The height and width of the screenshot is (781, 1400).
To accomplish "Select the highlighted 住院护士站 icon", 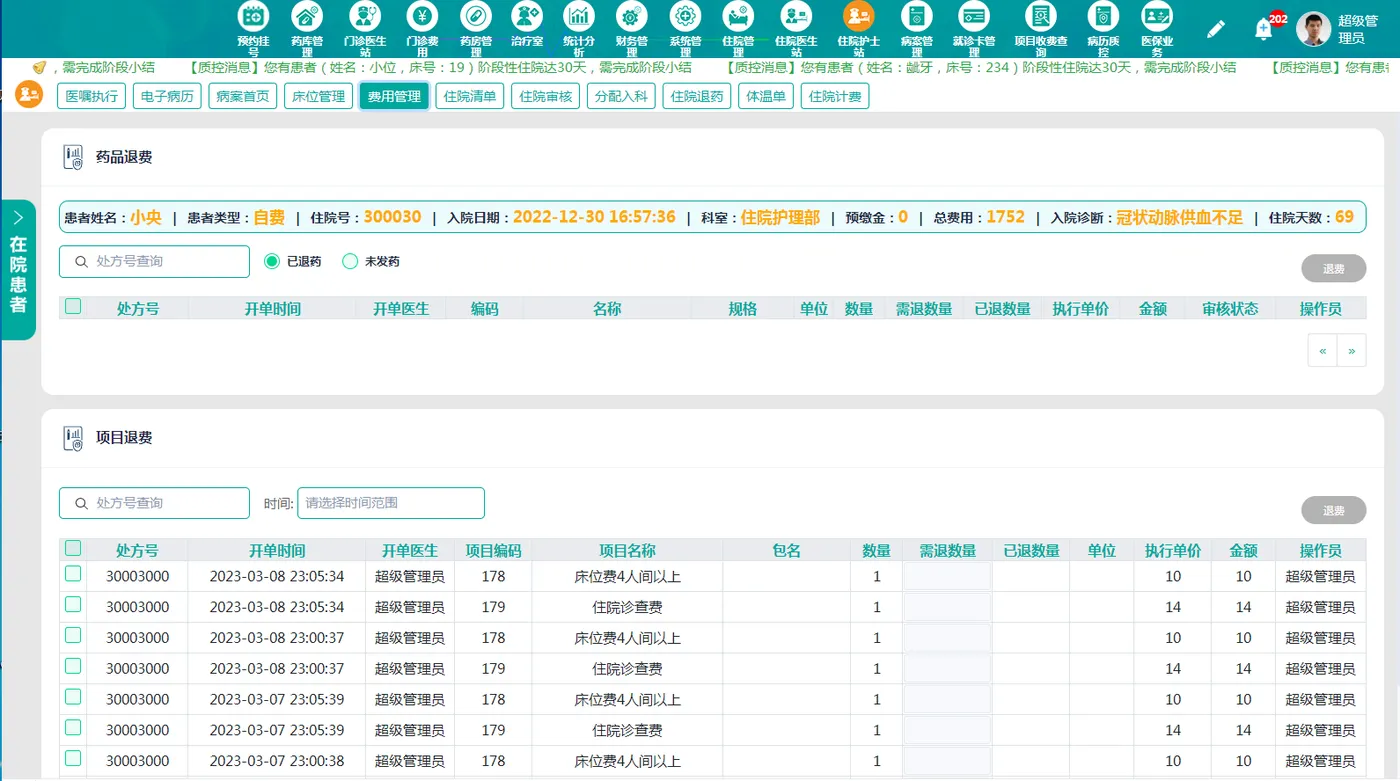I will coord(858,16).
